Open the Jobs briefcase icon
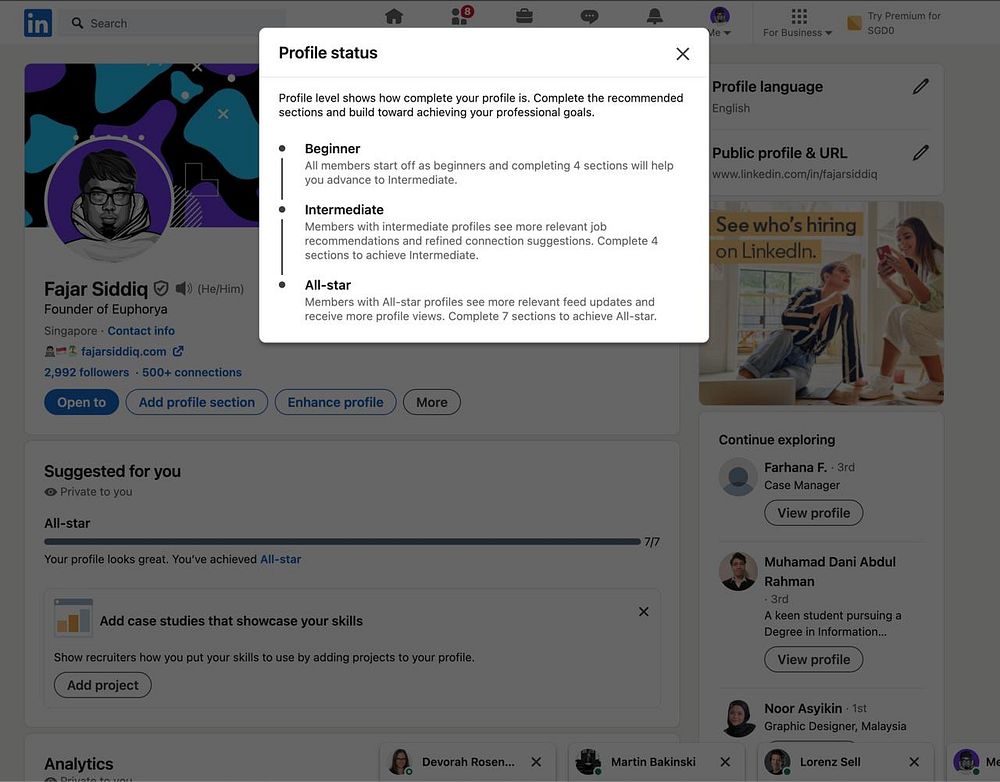Image resolution: width=1000 pixels, height=782 pixels. tap(524, 16)
